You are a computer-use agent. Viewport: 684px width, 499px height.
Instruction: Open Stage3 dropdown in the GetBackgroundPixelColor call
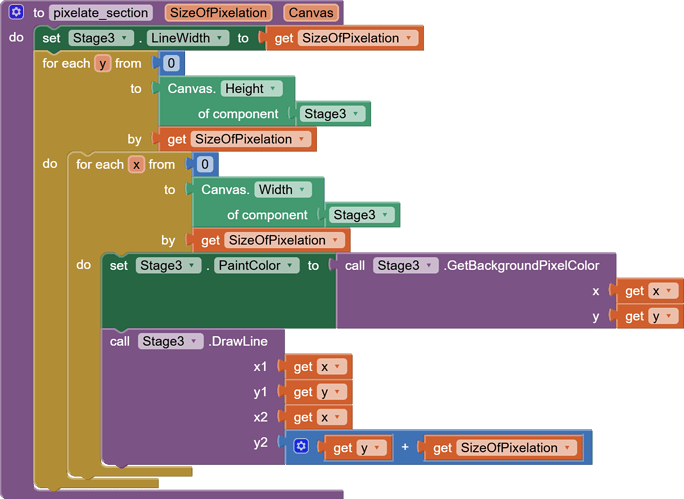[x=405, y=265]
